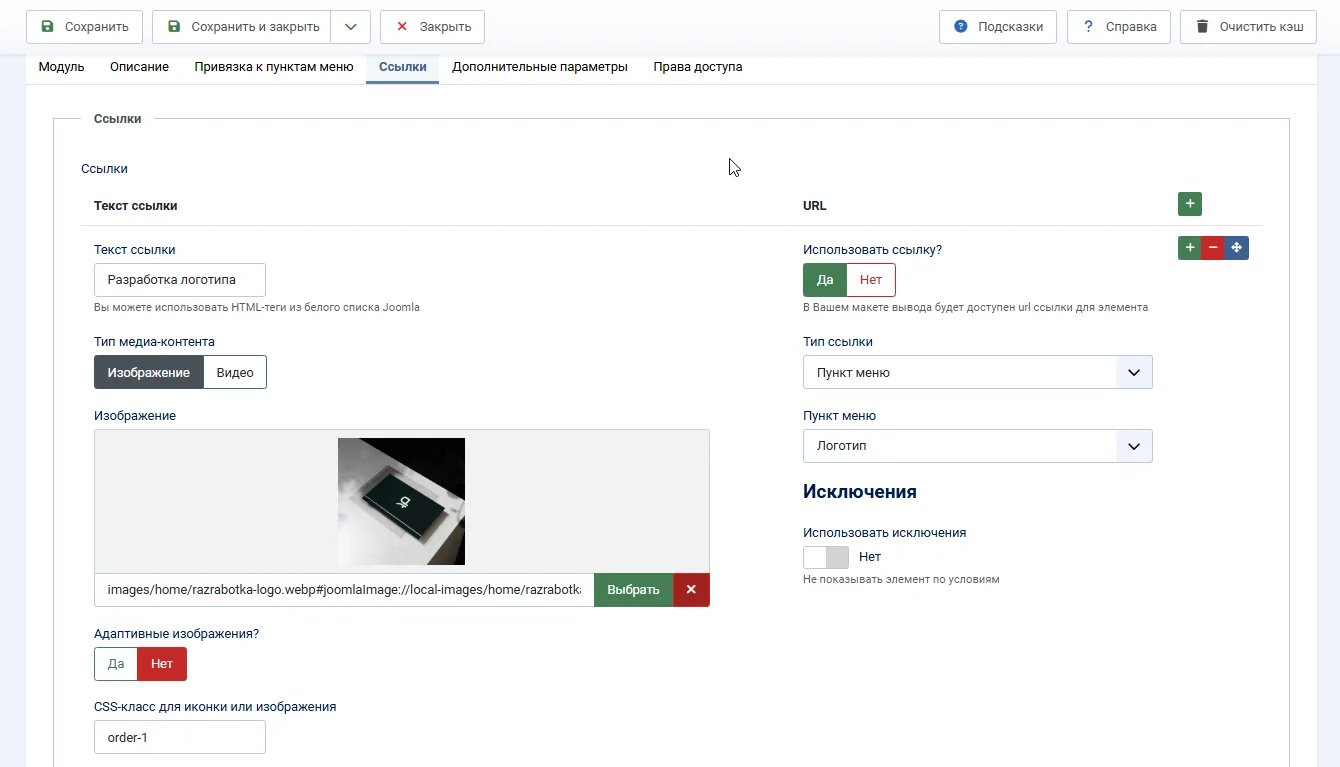
Task: Click the Save button with disk icon
Action: click(84, 27)
